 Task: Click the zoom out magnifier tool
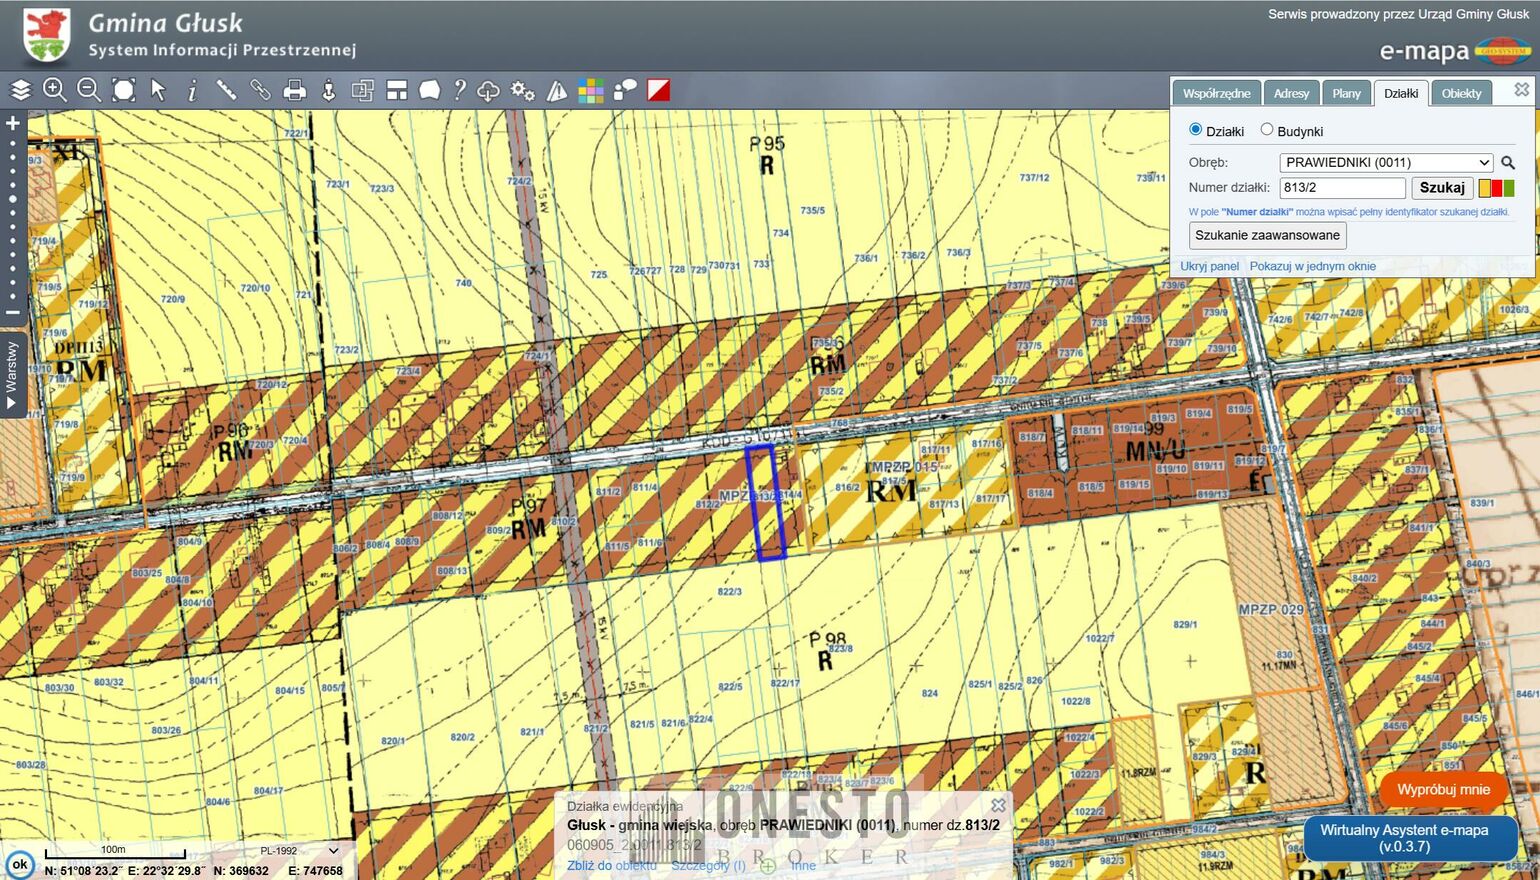(89, 91)
